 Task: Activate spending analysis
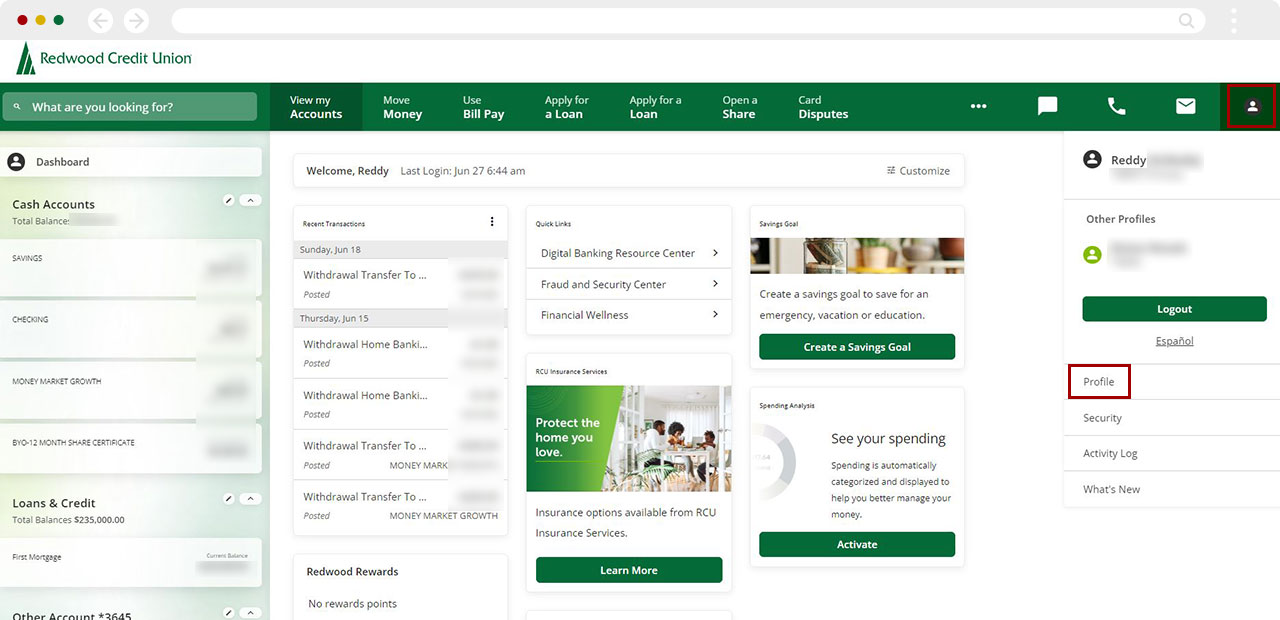tap(857, 544)
